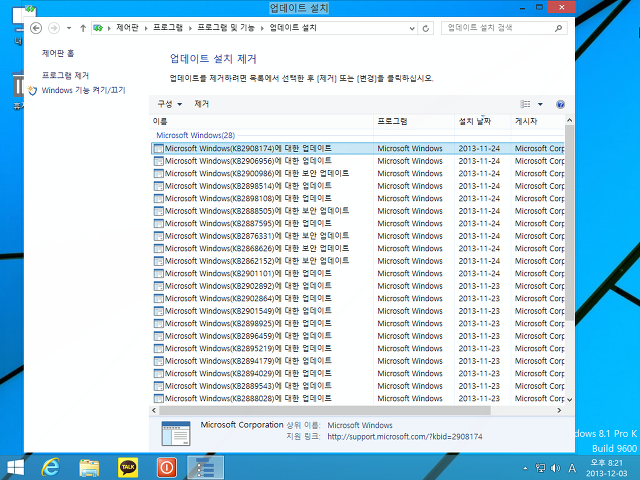Click the Windows features shield icon
The image size is (640, 480).
click(x=32, y=90)
